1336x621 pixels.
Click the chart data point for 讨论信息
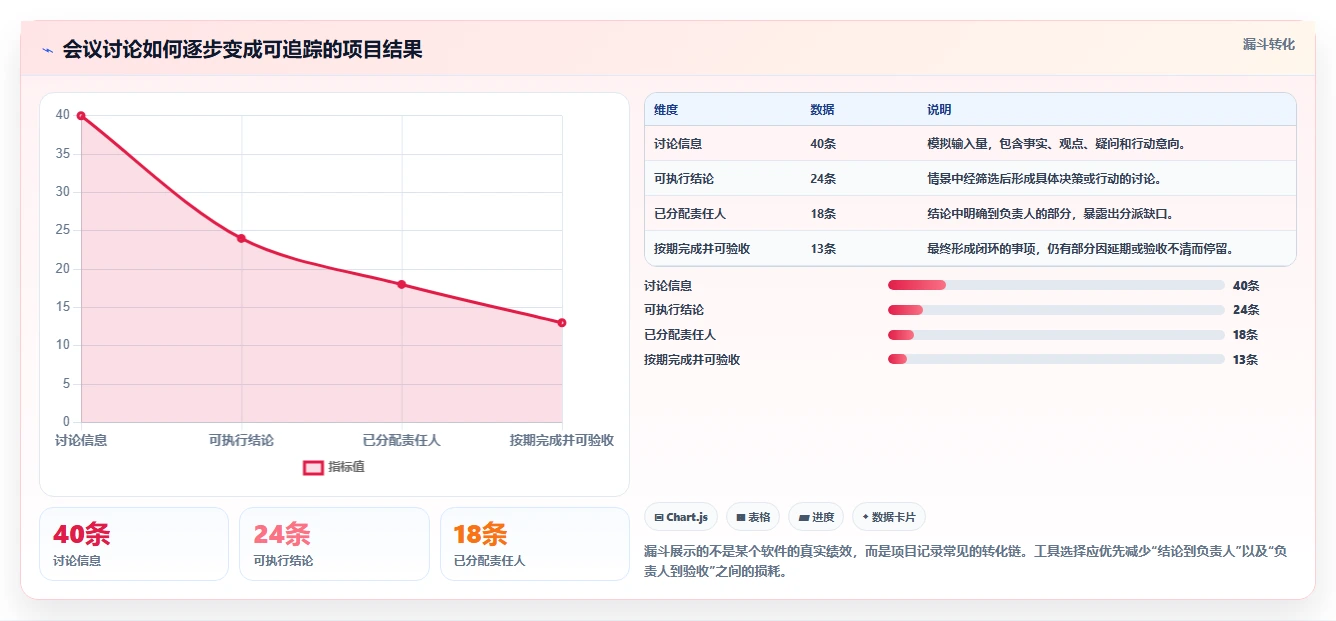click(81, 116)
